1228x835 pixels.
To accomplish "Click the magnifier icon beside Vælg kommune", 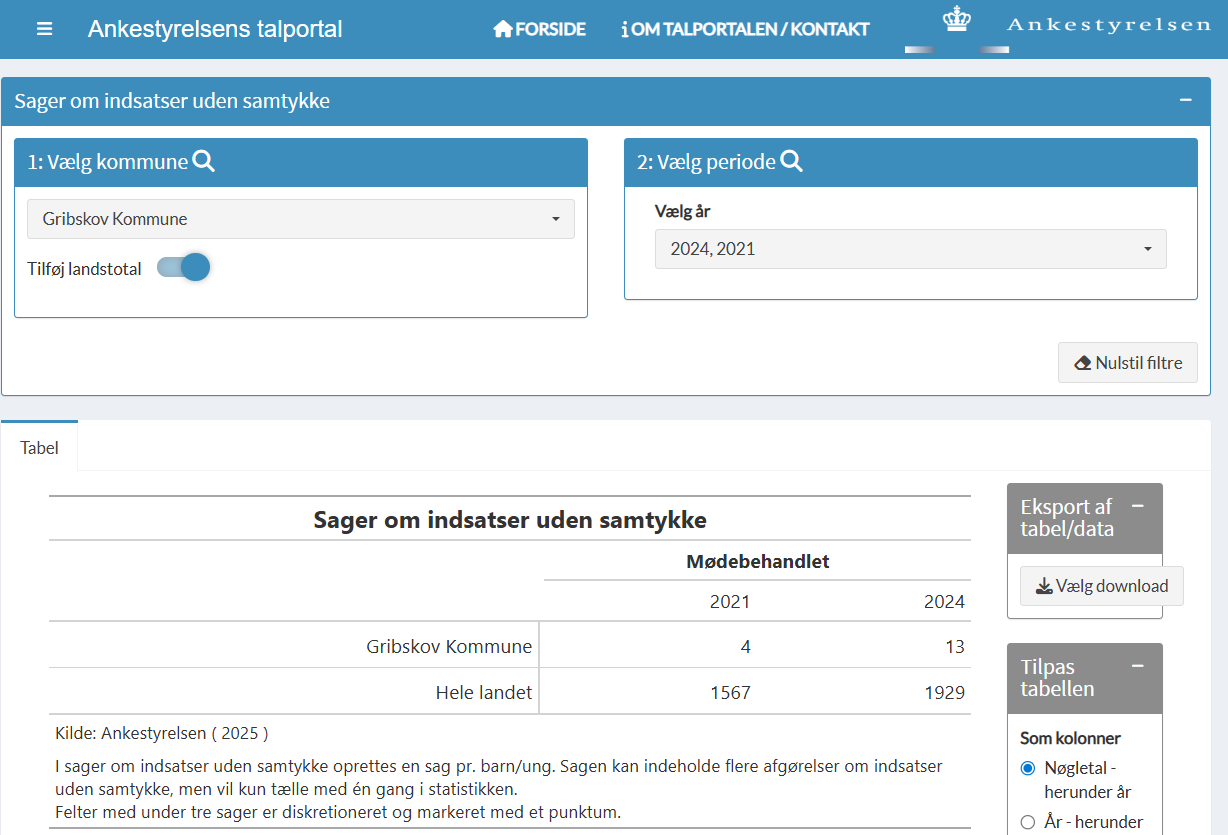I will coord(204,161).
